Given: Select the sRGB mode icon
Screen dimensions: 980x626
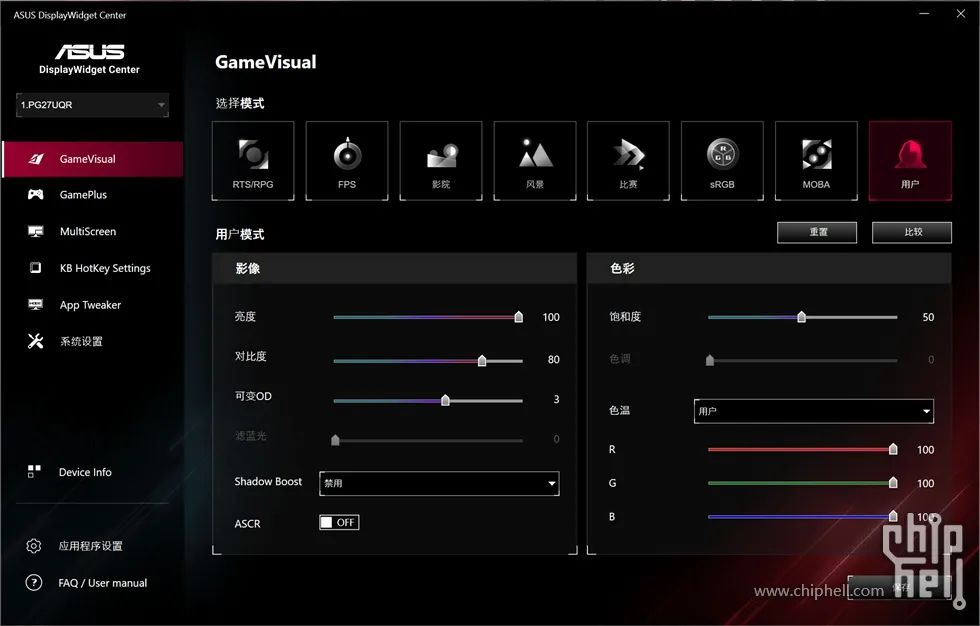Looking at the screenshot, I should click(x=722, y=154).
